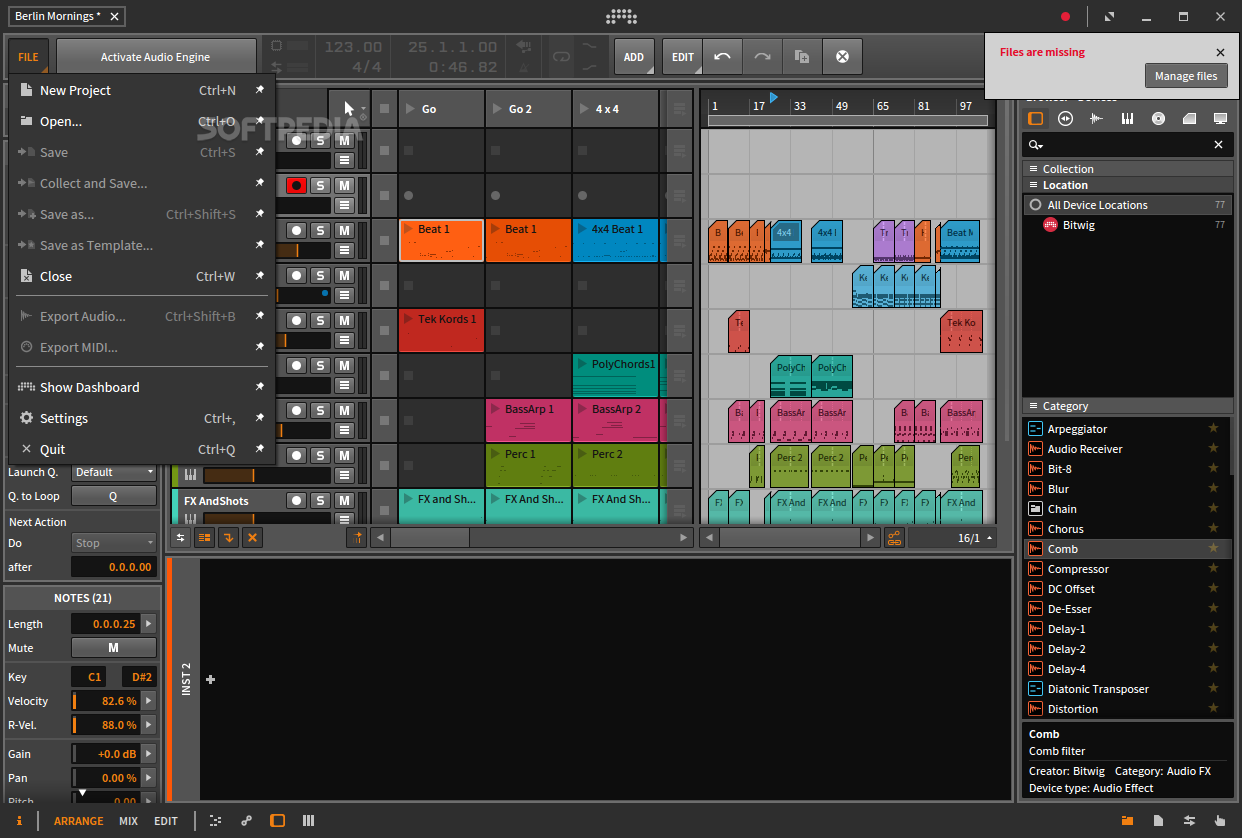Click the hand pointer icon at bottom right
This screenshot has height=838, width=1242.
tap(1220, 820)
